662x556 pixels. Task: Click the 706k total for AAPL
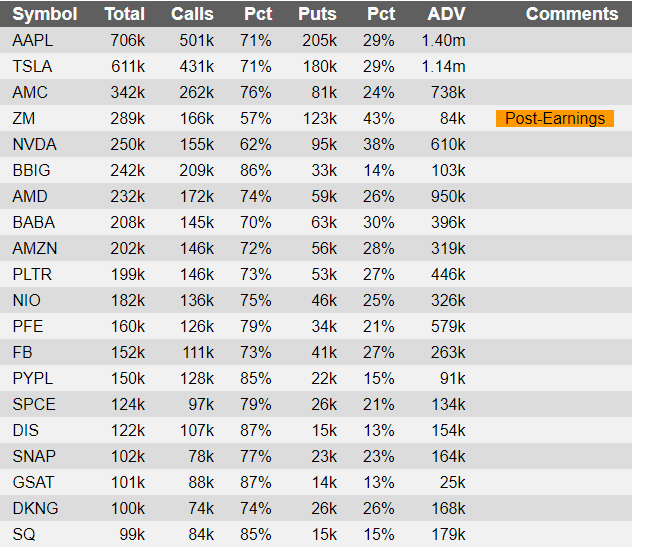pos(128,41)
